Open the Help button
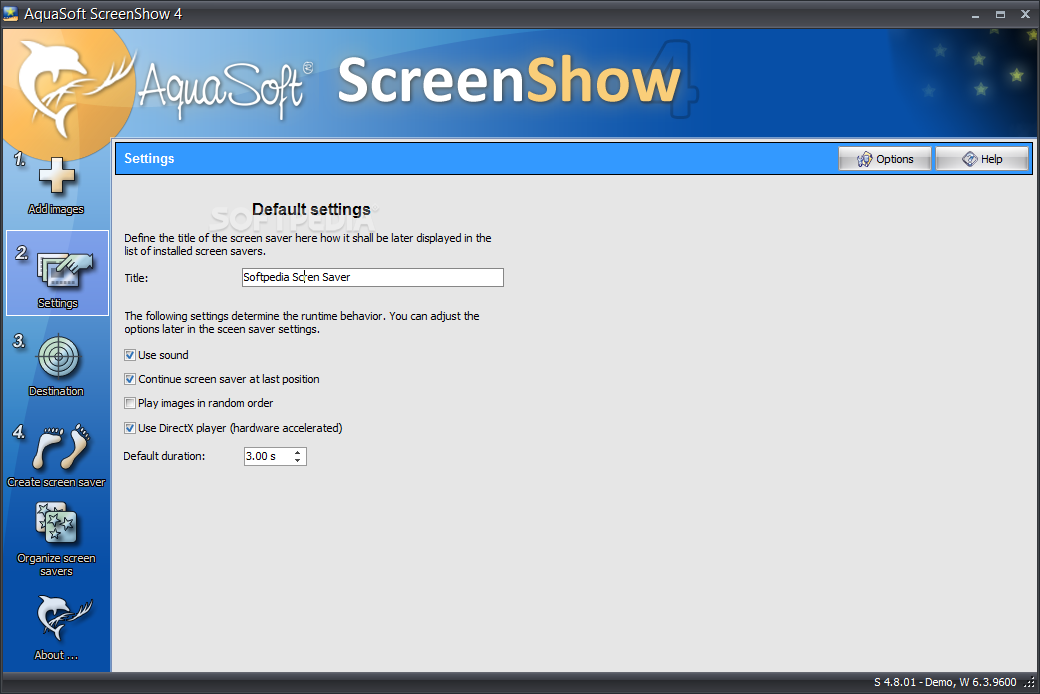This screenshot has width=1040, height=694. pyautogui.click(x=982, y=159)
